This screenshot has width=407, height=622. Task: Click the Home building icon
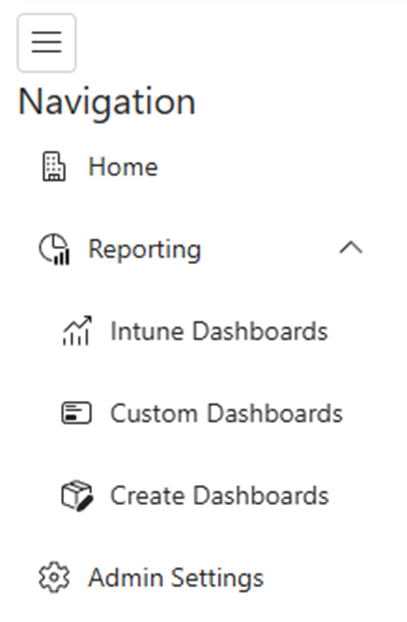(x=54, y=167)
